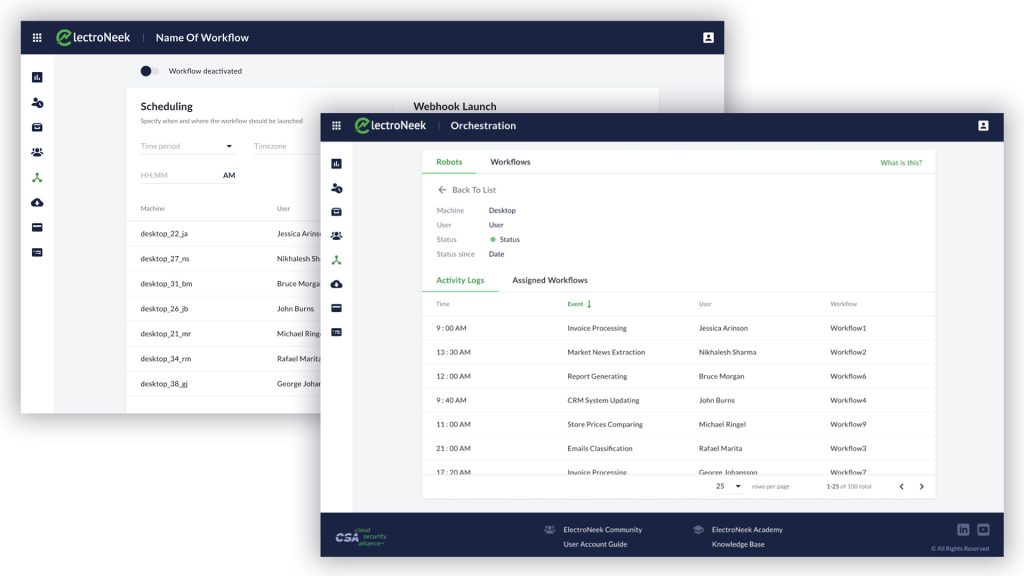Click the Workflow9 cell
The image size is (1024, 576).
[x=848, y=424]
